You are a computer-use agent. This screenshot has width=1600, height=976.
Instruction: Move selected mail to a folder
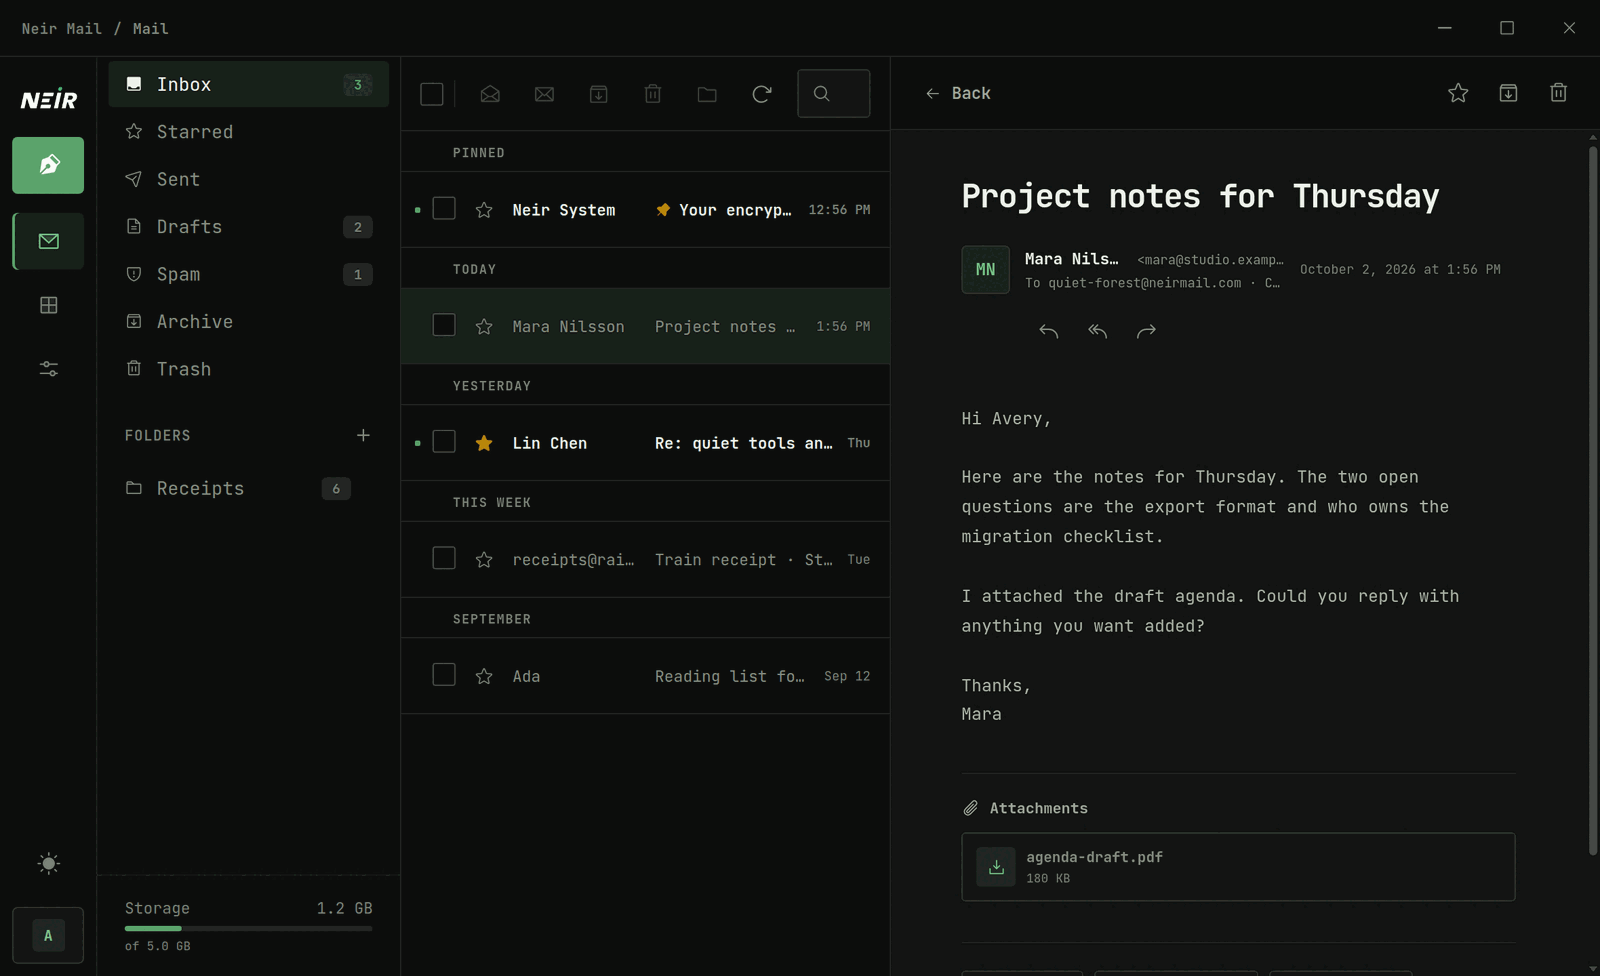point(707,94)
